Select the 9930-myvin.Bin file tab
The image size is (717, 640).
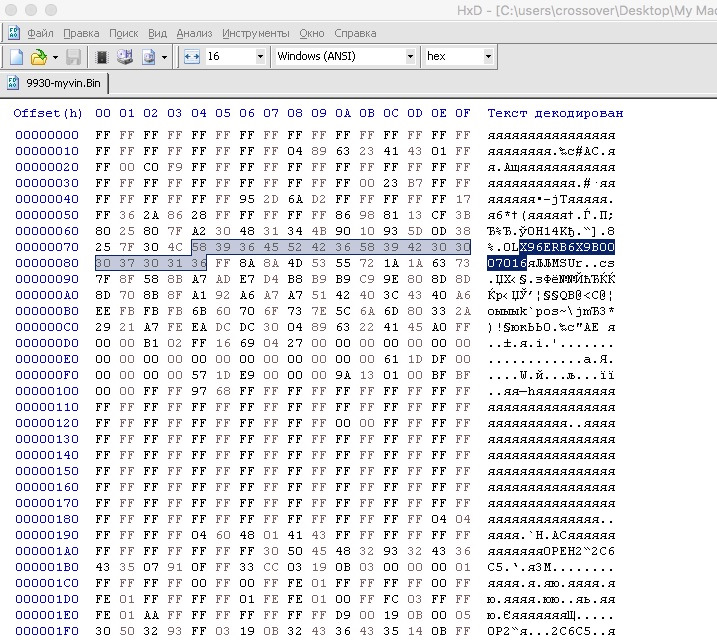coord(55,83)
